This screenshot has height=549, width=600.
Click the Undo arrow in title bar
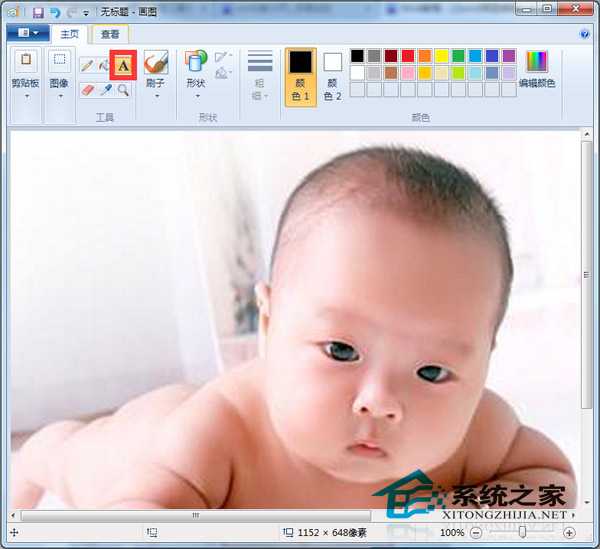pyautogui.click(x=55, y=13)
